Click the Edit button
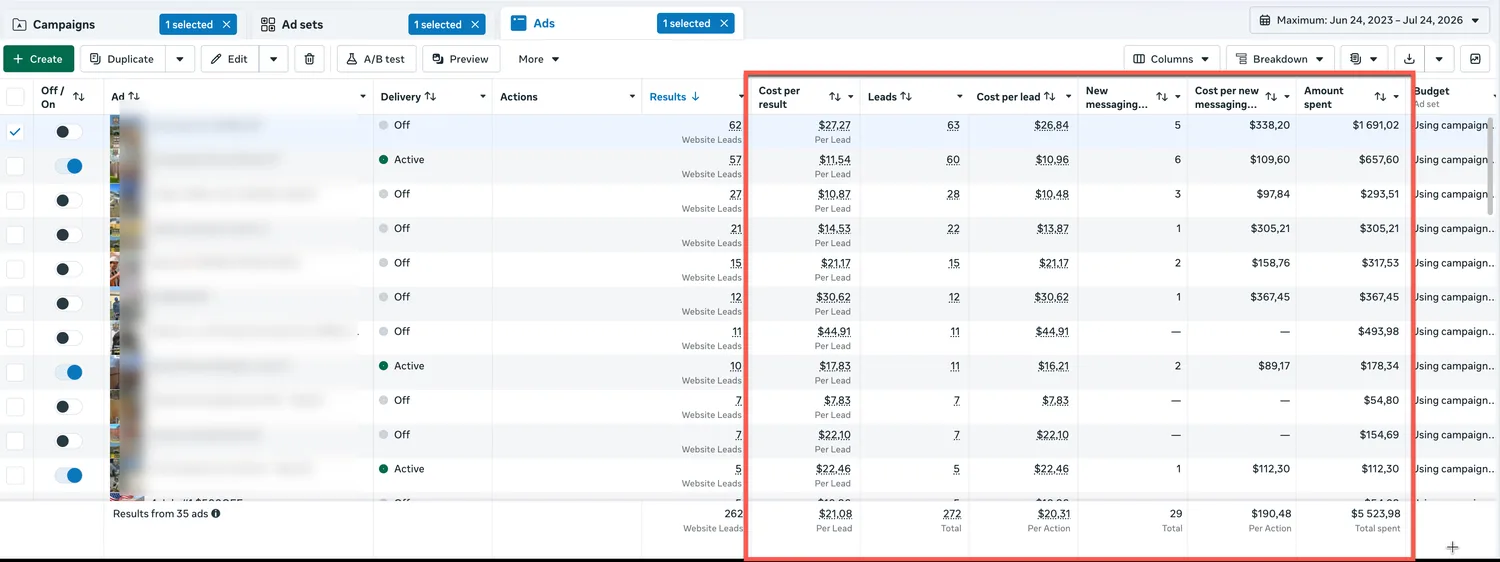The image size is (1500, 562). pyautogui.click(x=230, y=59)
